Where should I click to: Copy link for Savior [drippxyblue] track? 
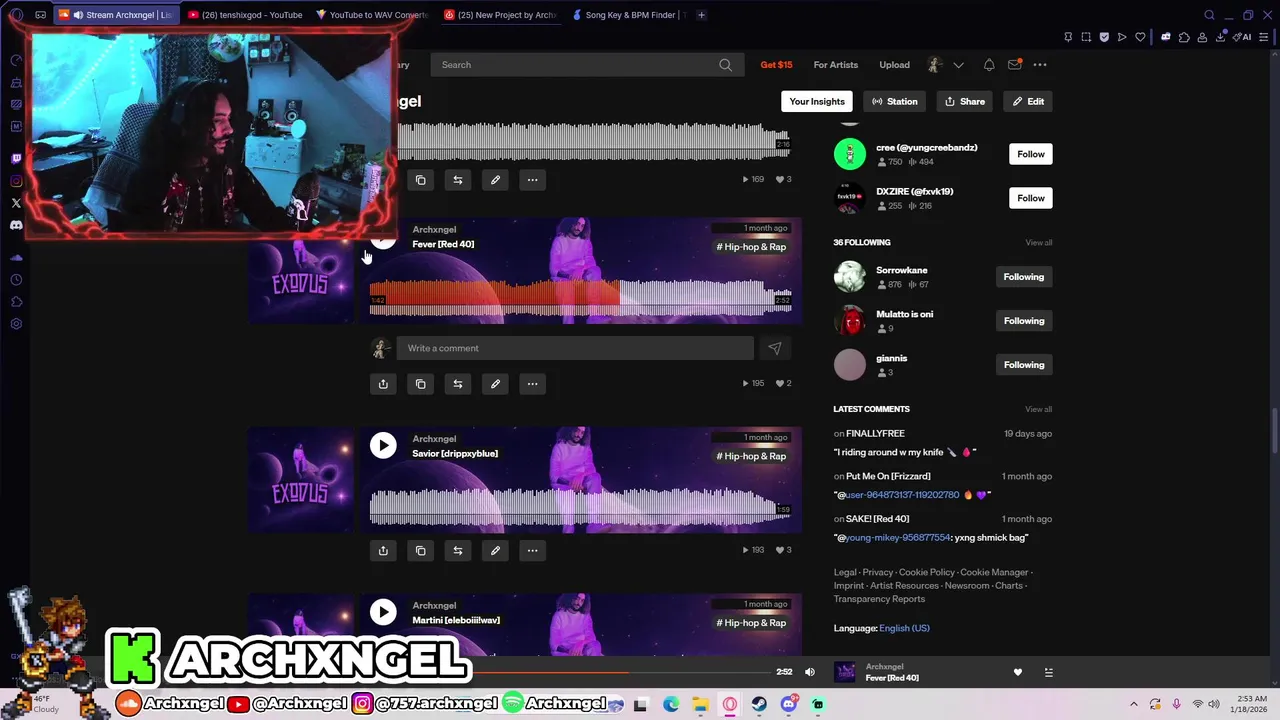coord(421,551)
